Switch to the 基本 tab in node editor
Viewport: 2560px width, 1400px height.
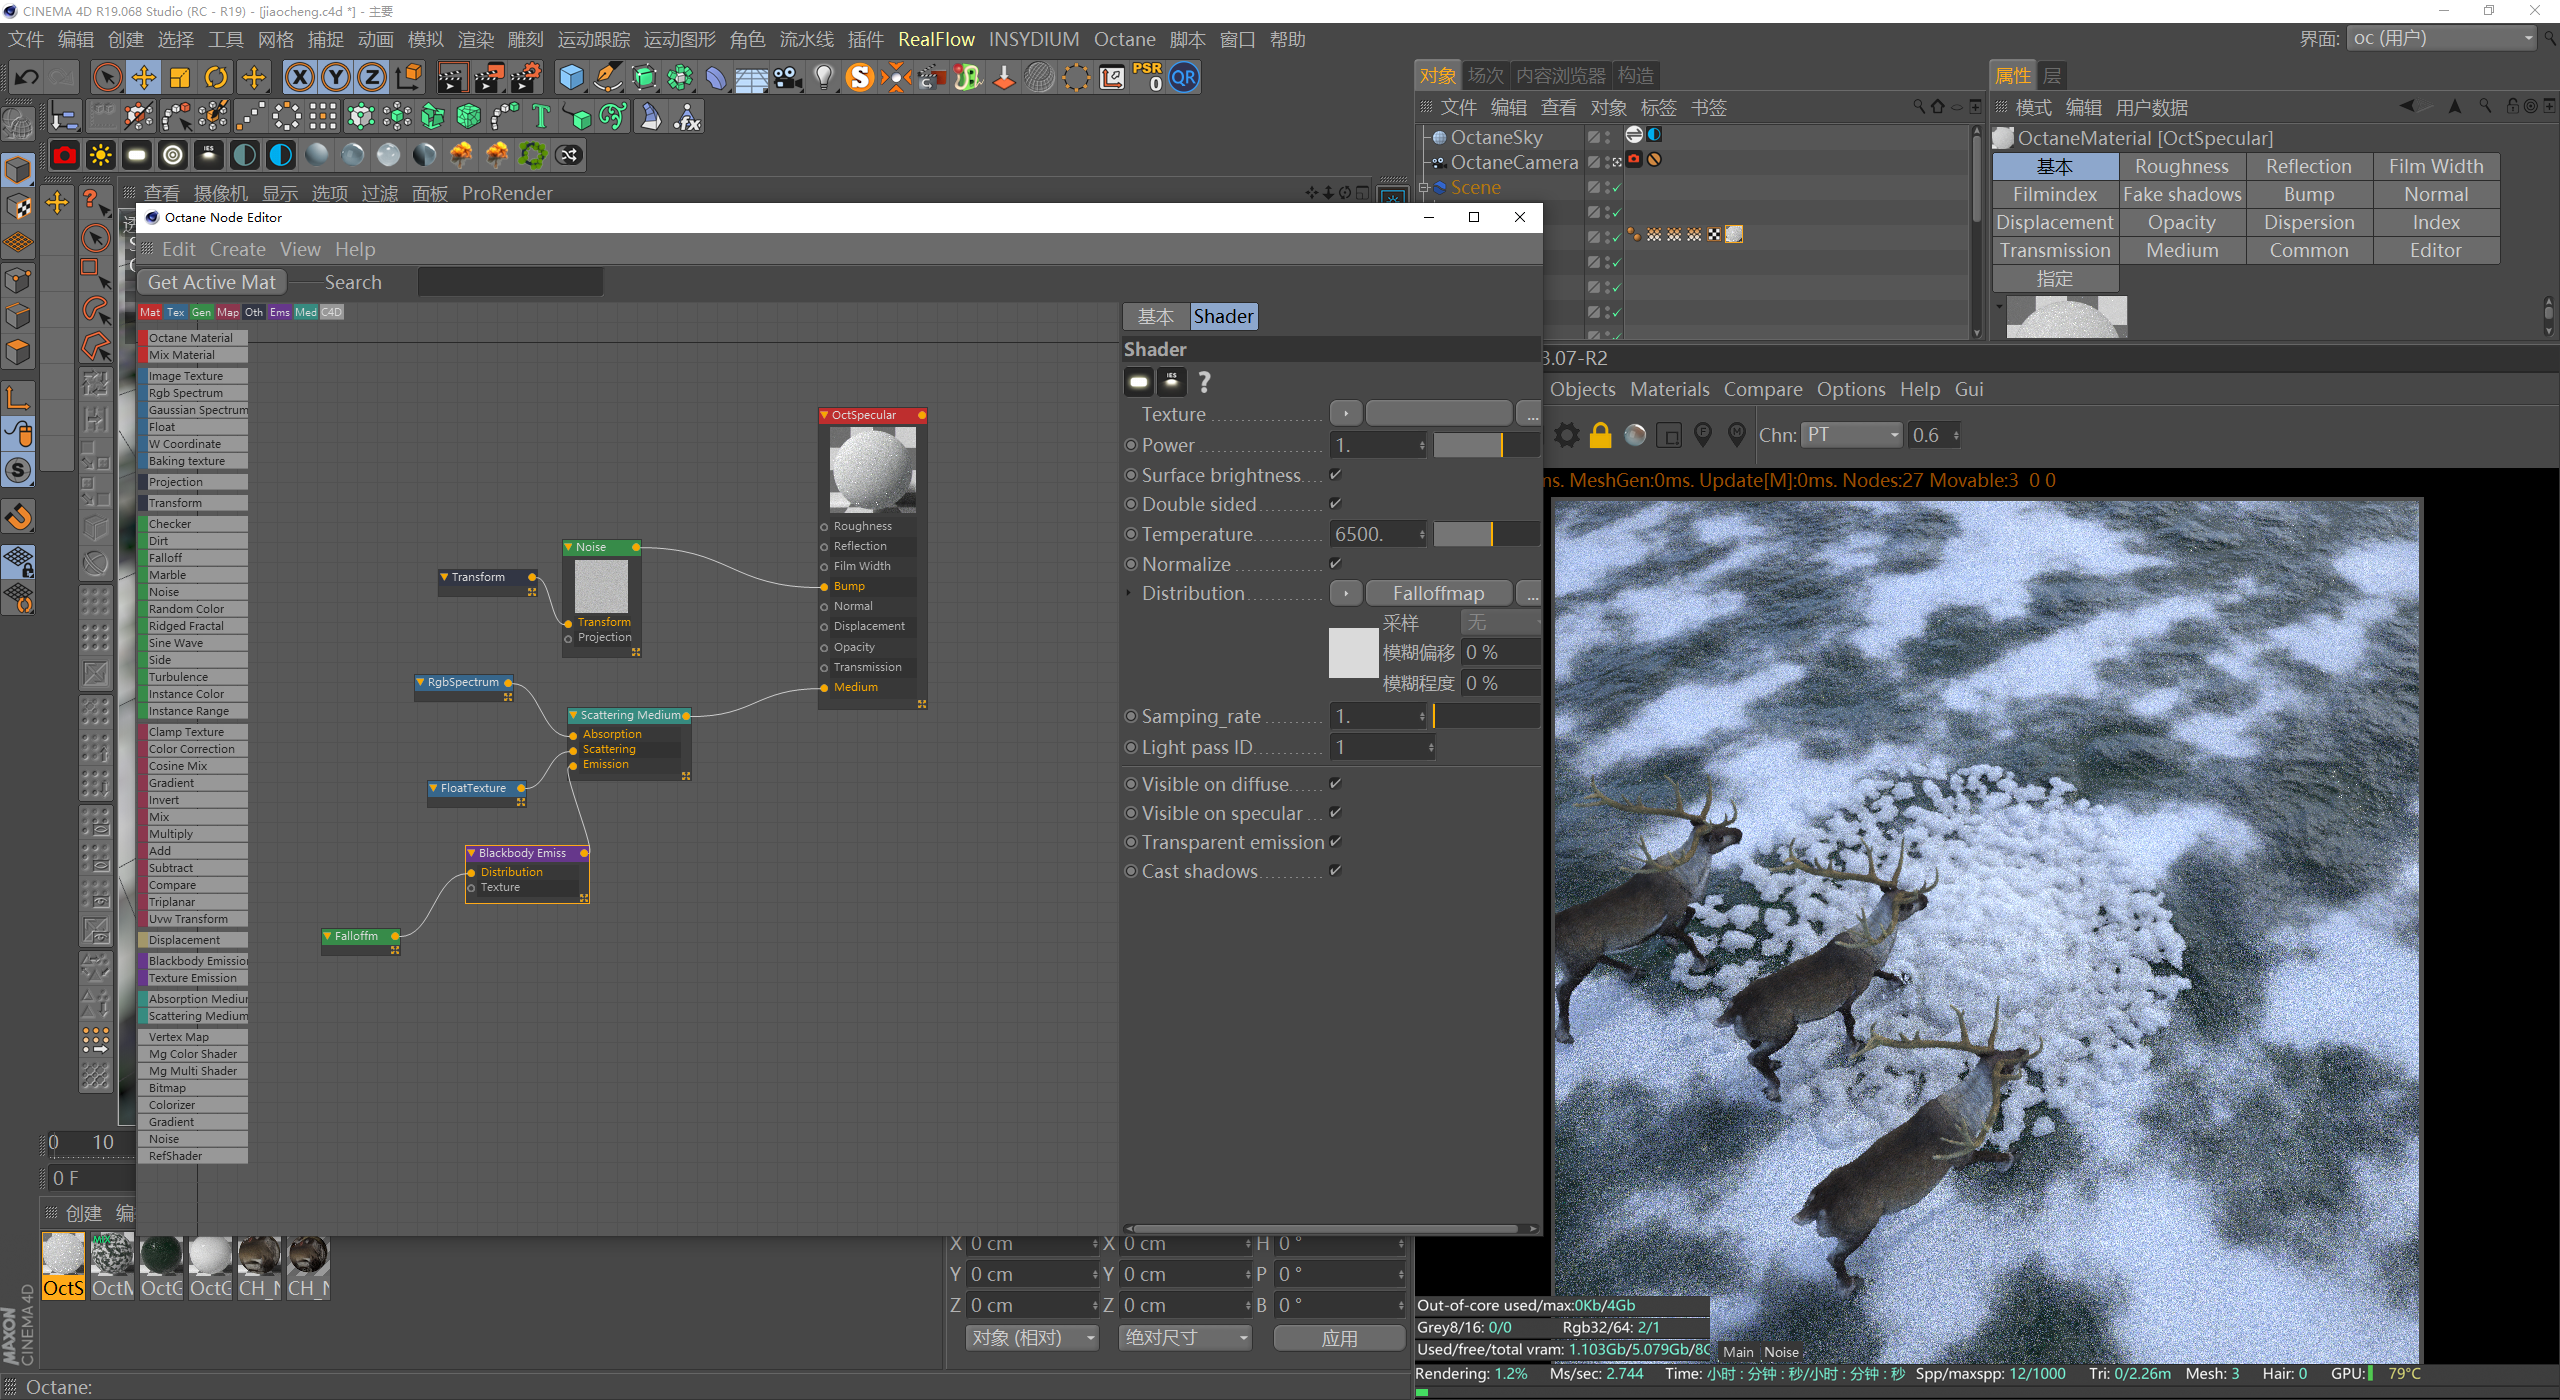tap(1156, 316)
